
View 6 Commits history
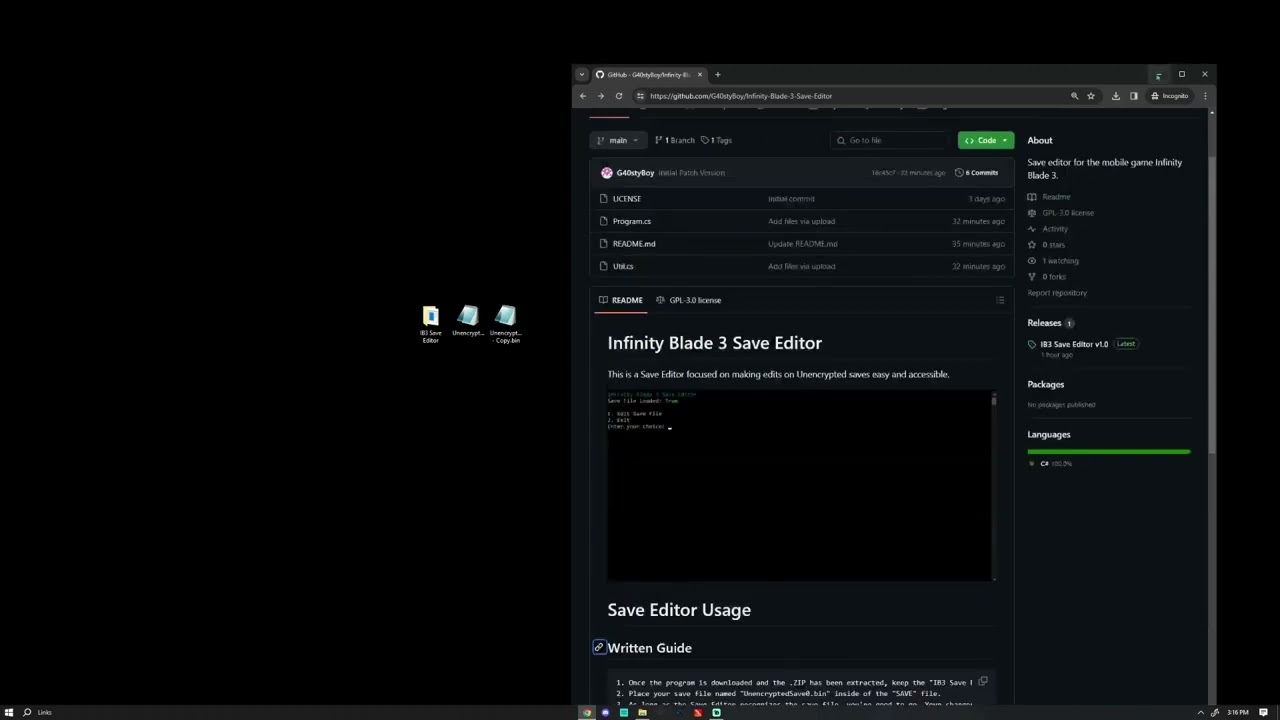(977, 173)
